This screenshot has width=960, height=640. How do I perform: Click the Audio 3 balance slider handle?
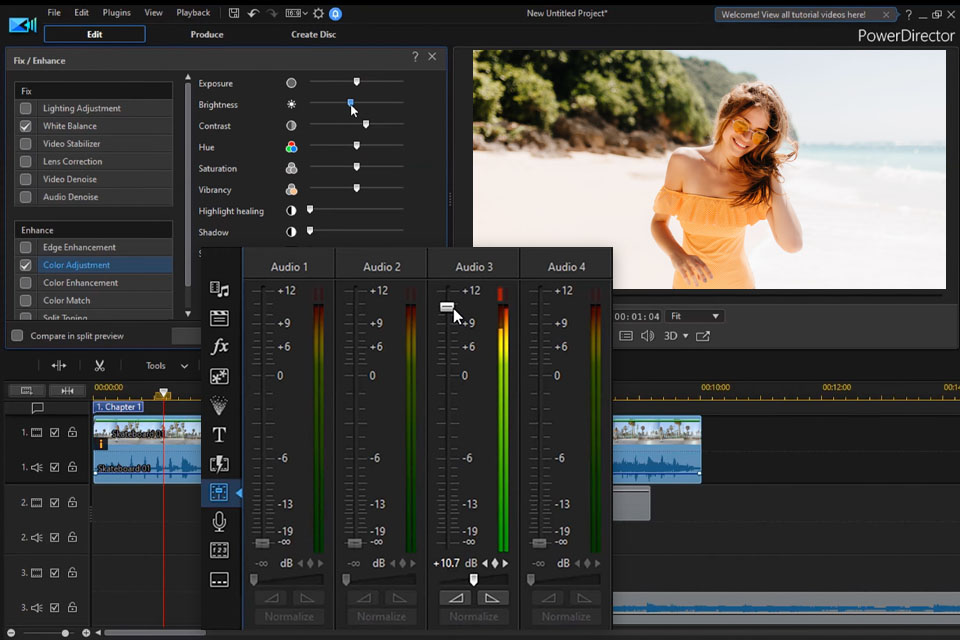click(473, 579)
